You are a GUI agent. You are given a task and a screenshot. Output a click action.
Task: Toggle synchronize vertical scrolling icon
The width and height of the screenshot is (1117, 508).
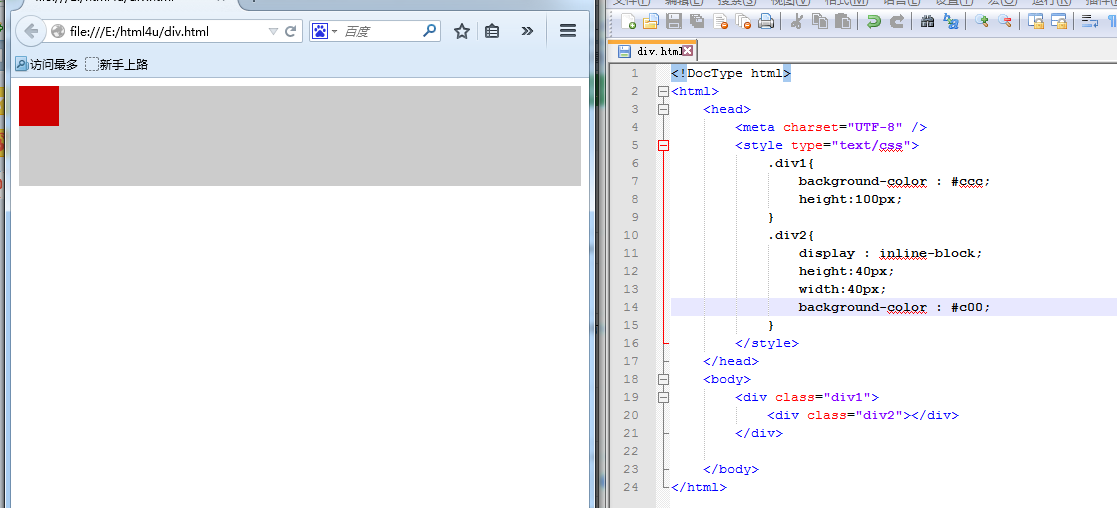pos(1036,21)
